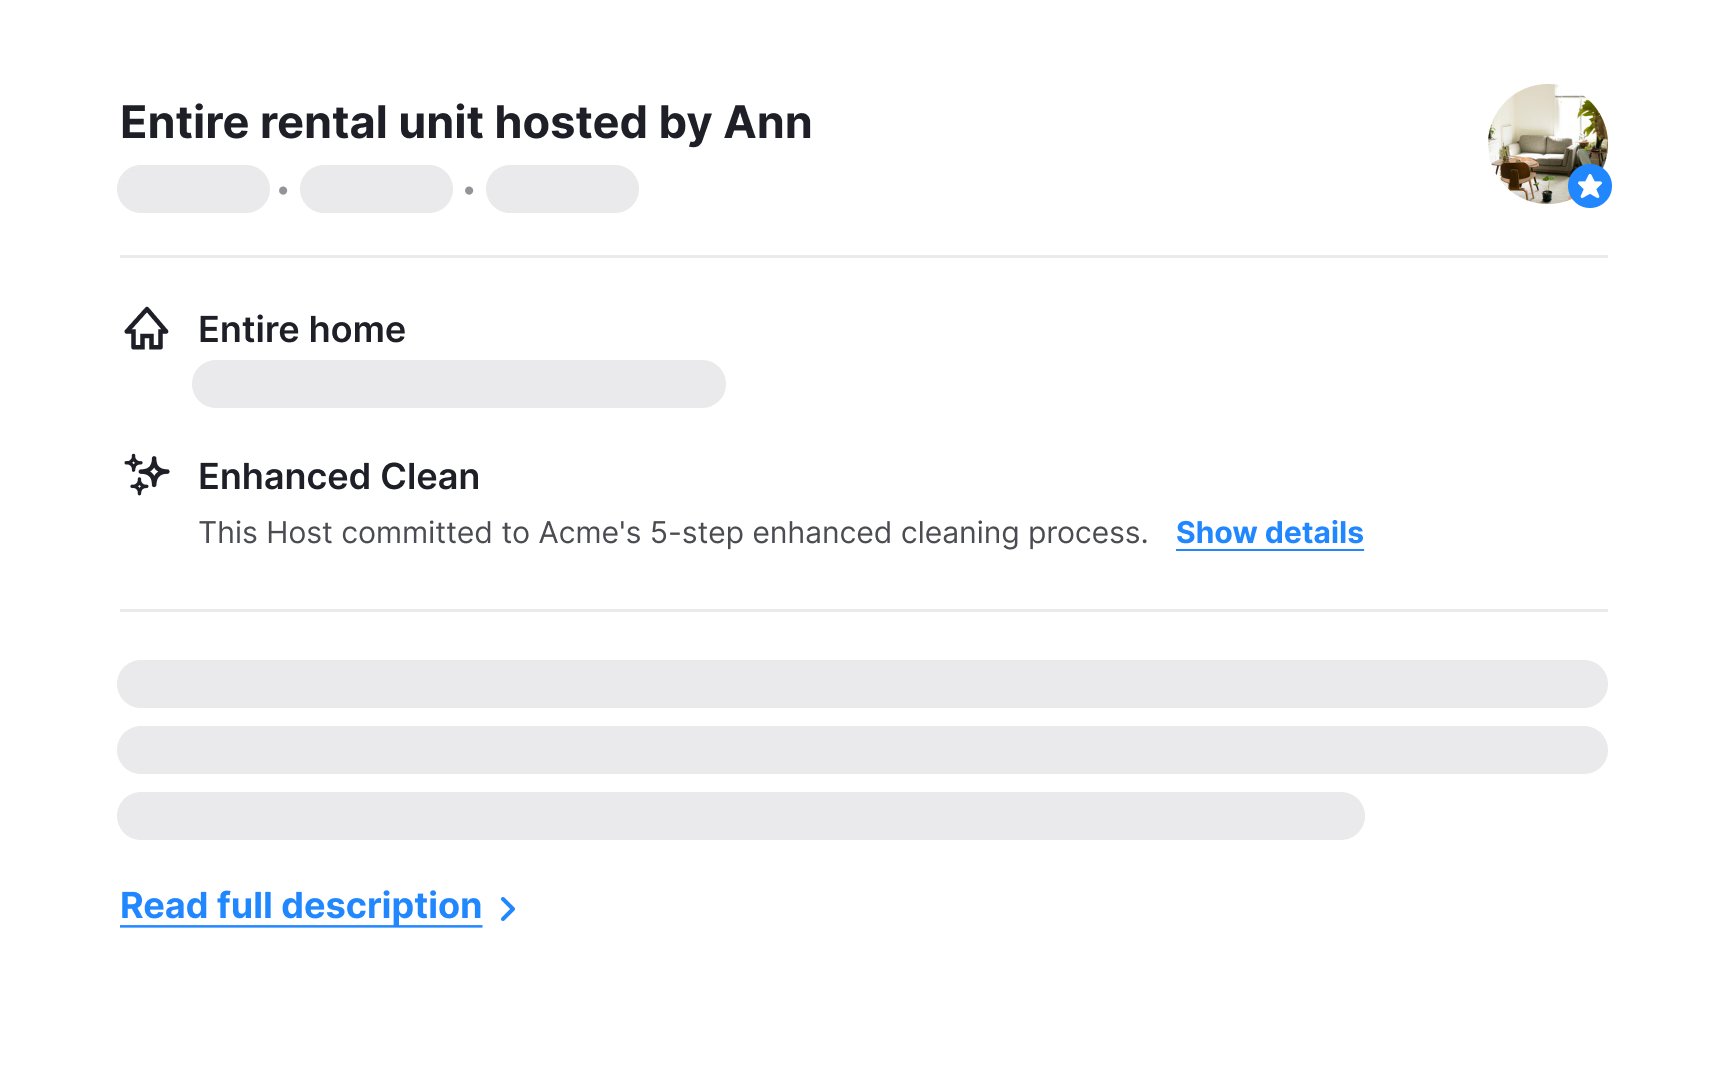Click the sparkles icon beside Enhanced Clean
The width and height of the screenshot is (1728, 1080).
pyautogui.click(x=146, y=474)
